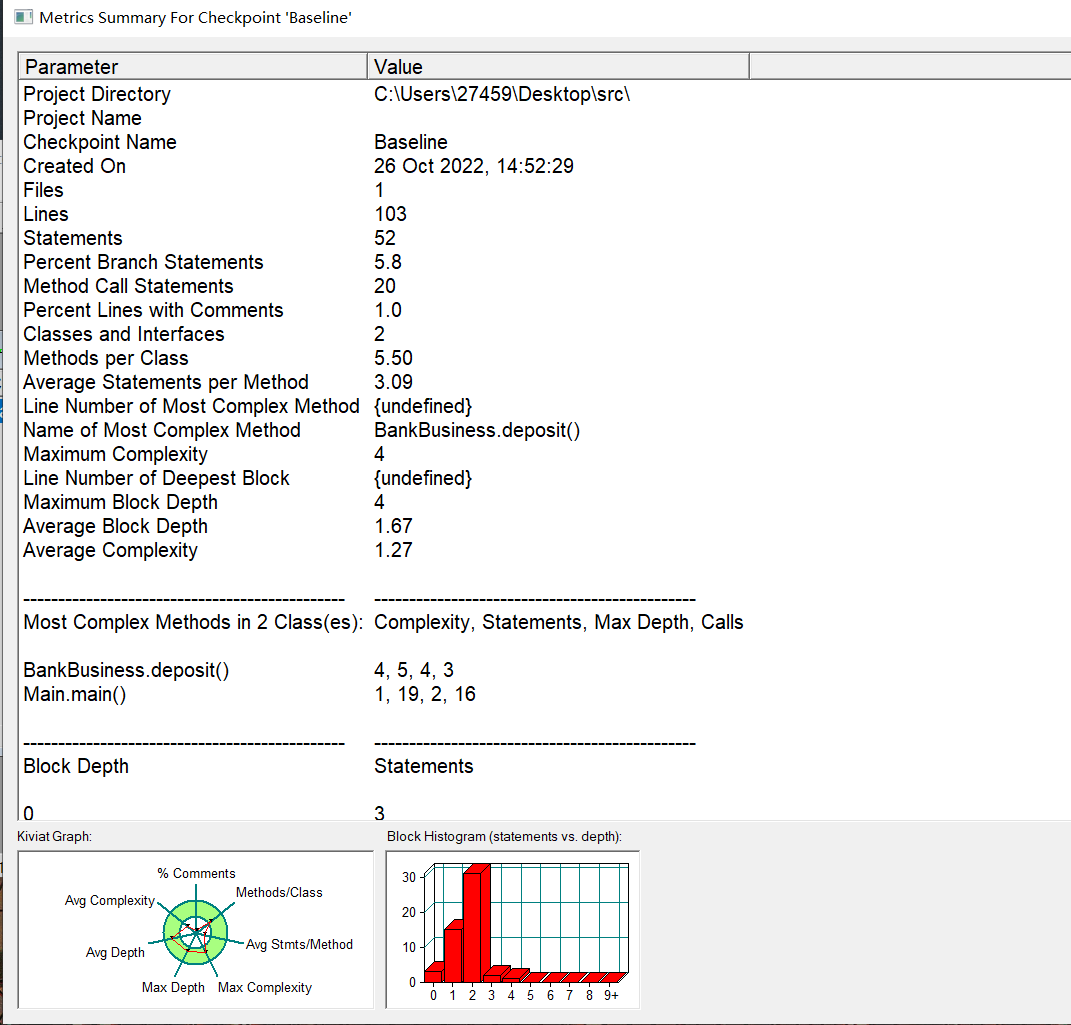Click the Max Complexity label in Kiviat graph
This screenshot has width=1071, height=1025.
(264, 987)
